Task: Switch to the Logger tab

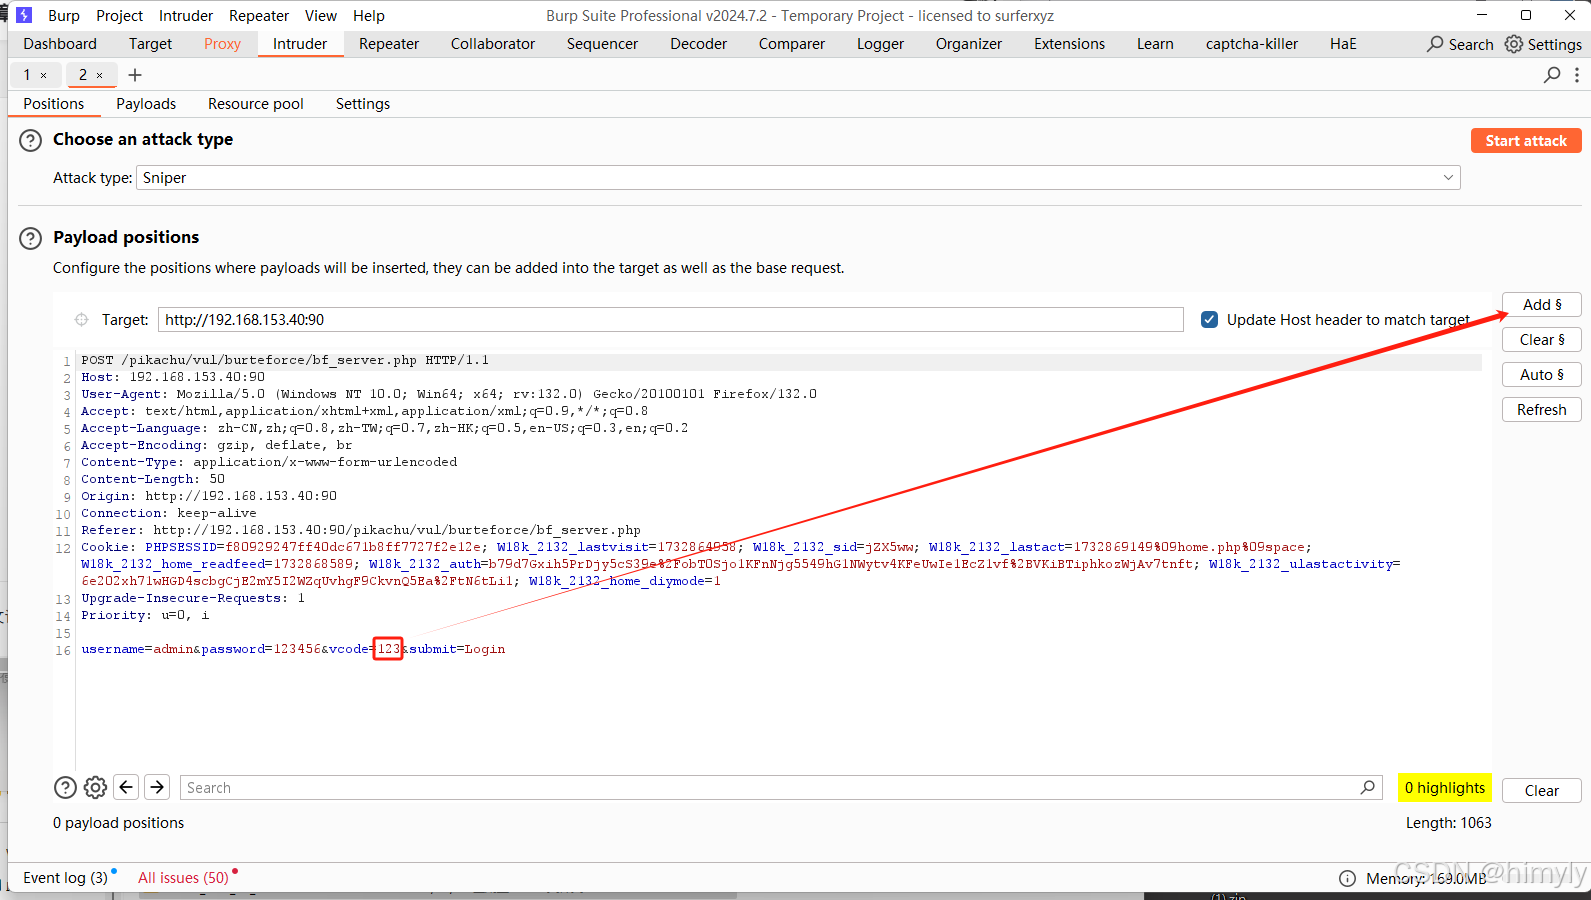Action: click(880, 44)
